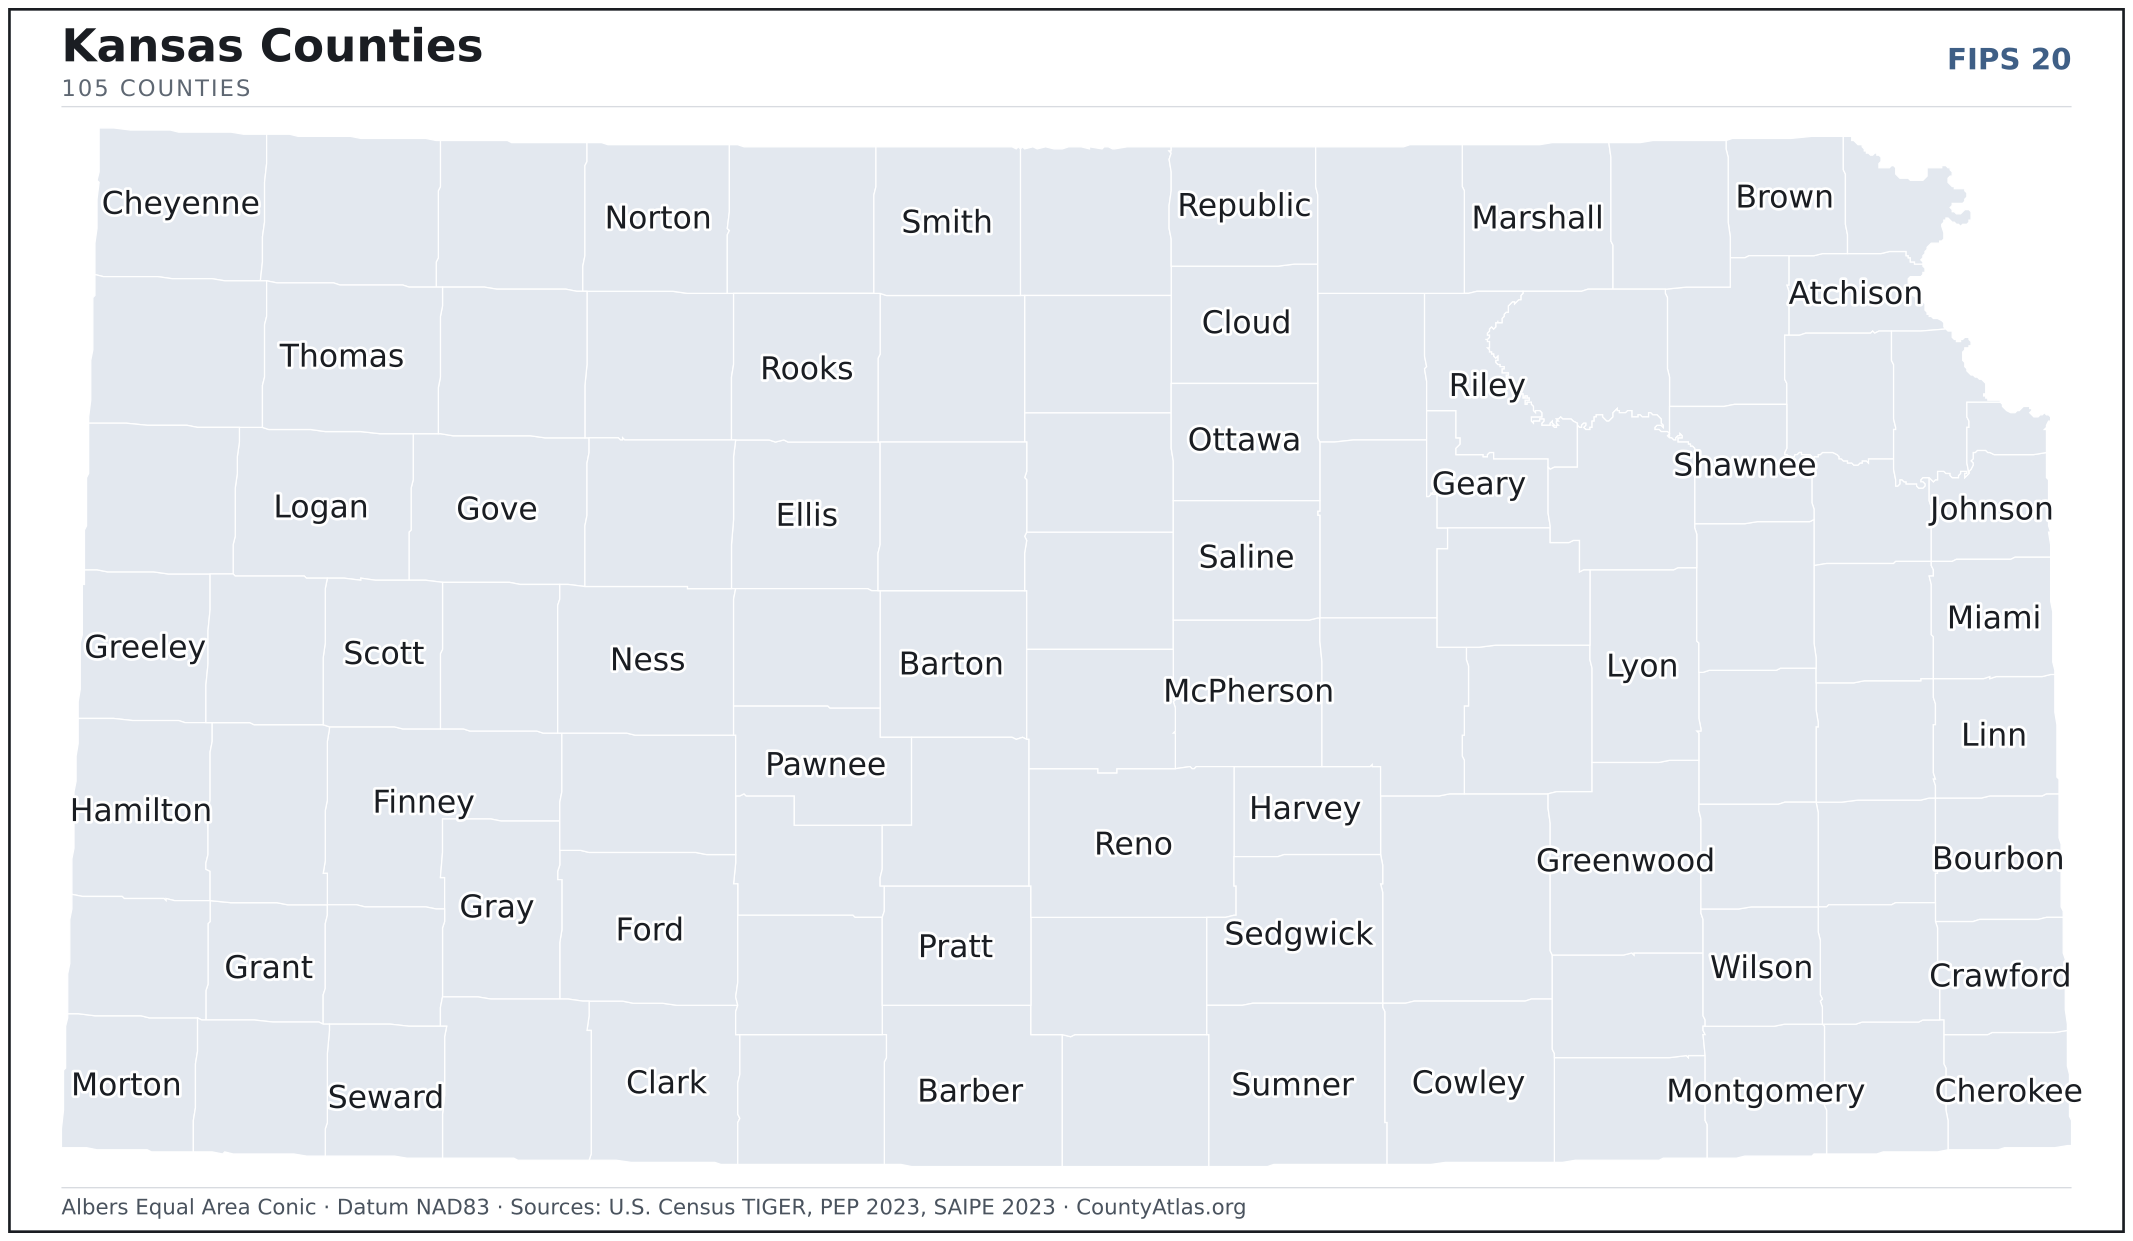This screenshot has width=2133, height=1241.
Task: Click the Reno county label
Action: point(1132,844)
